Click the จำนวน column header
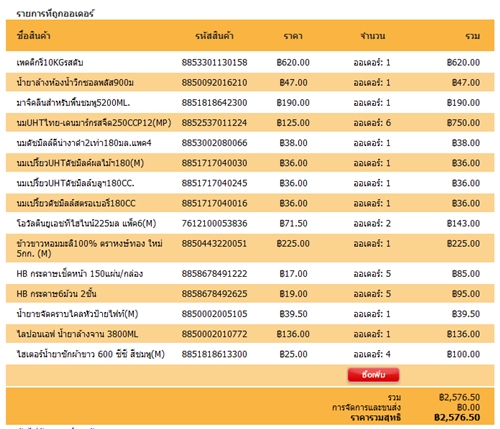 (373, 36)
